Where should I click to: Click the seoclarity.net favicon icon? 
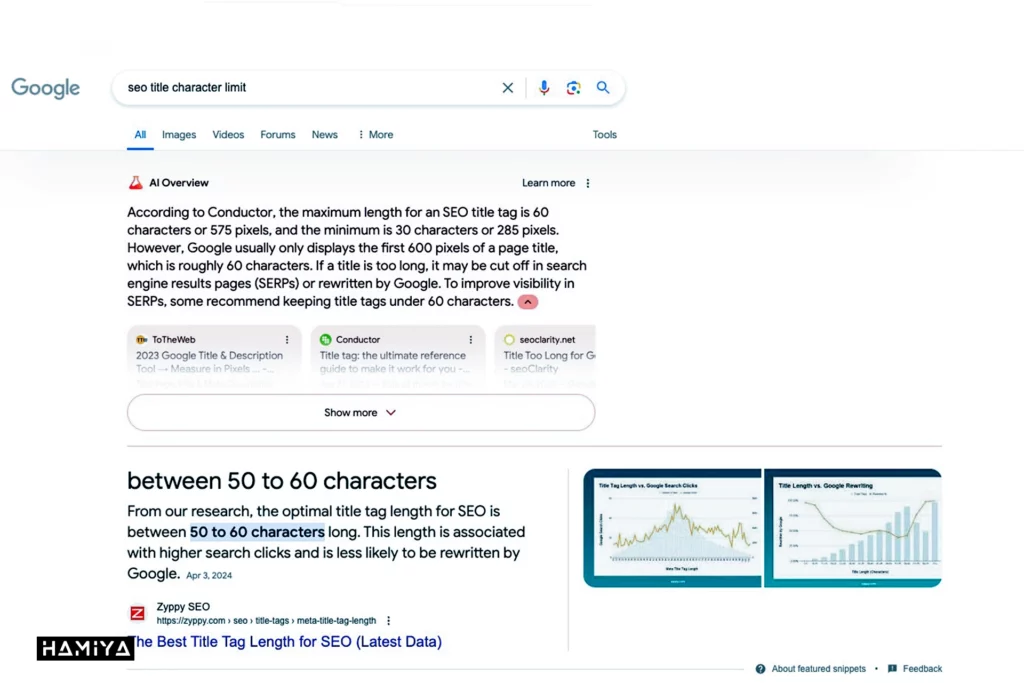(x=509, y=340)
